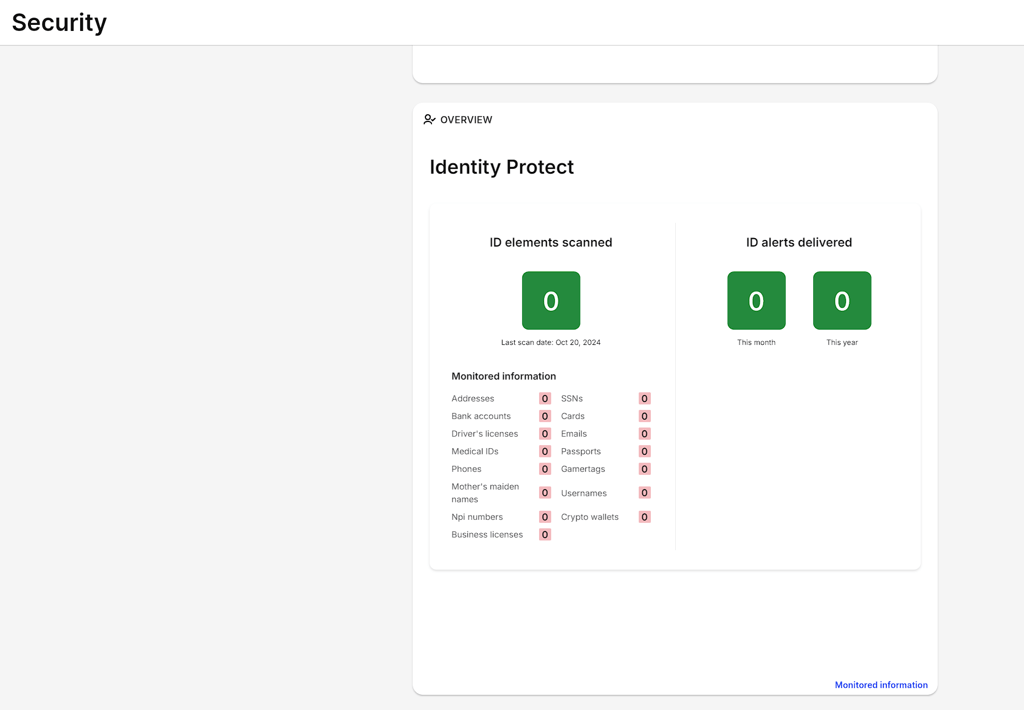
Task: Click the OVERVIEW label
Action: (466, 120)
